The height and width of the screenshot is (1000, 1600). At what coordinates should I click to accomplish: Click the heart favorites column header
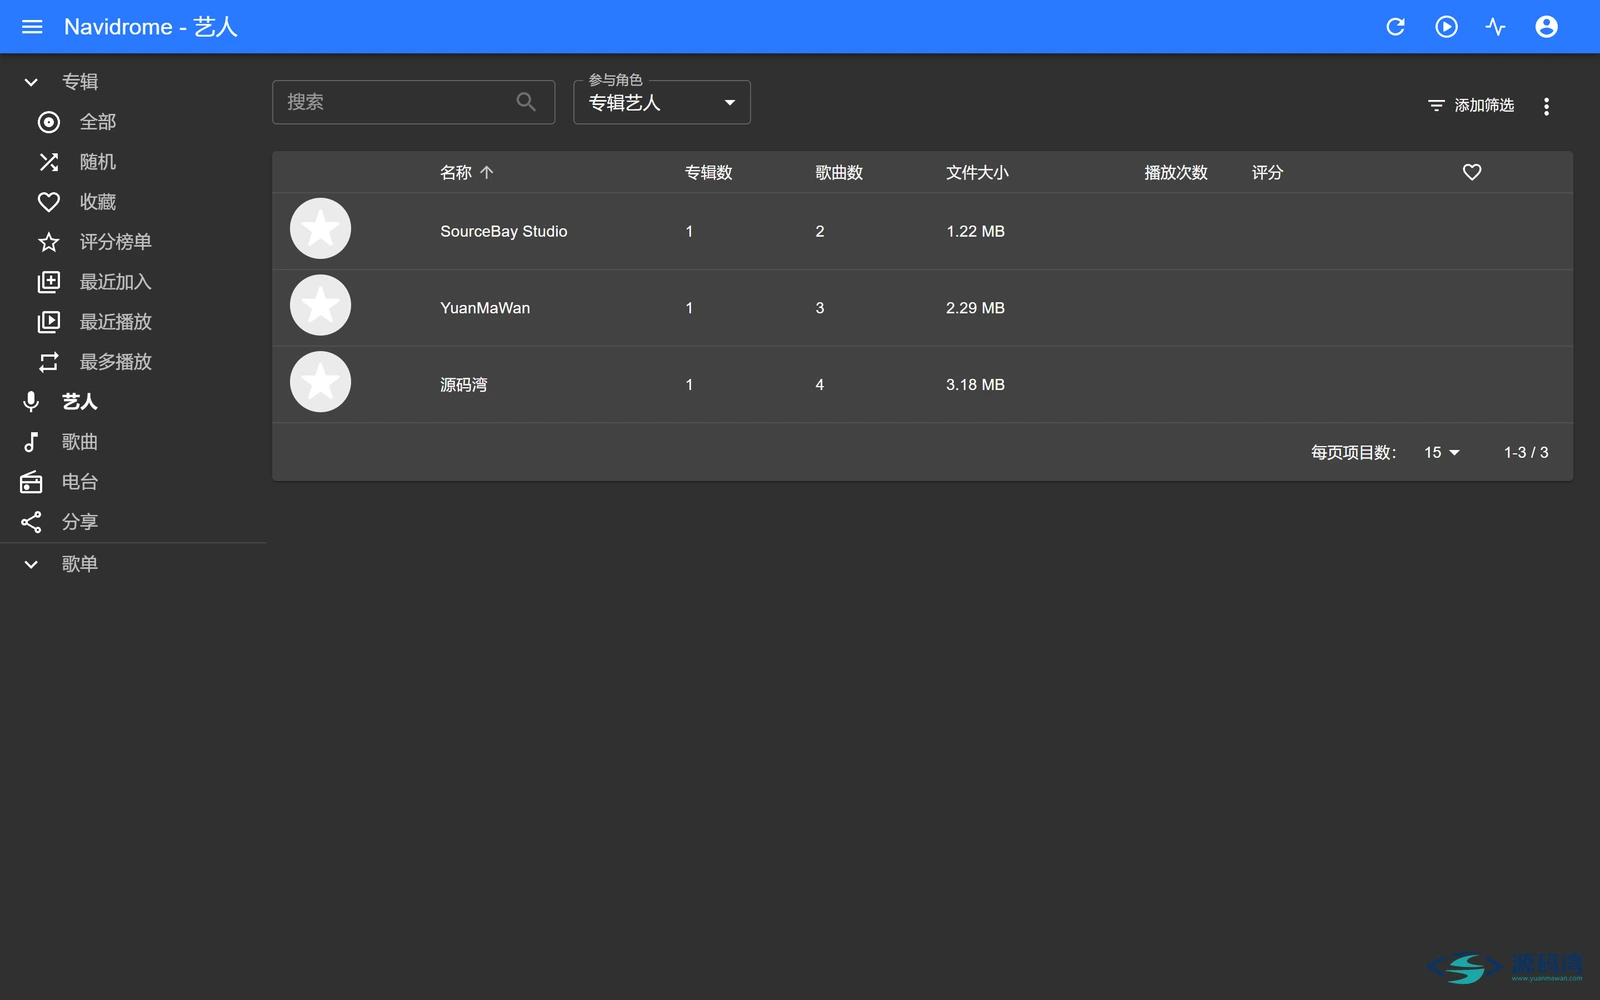tap(1472, 172)
